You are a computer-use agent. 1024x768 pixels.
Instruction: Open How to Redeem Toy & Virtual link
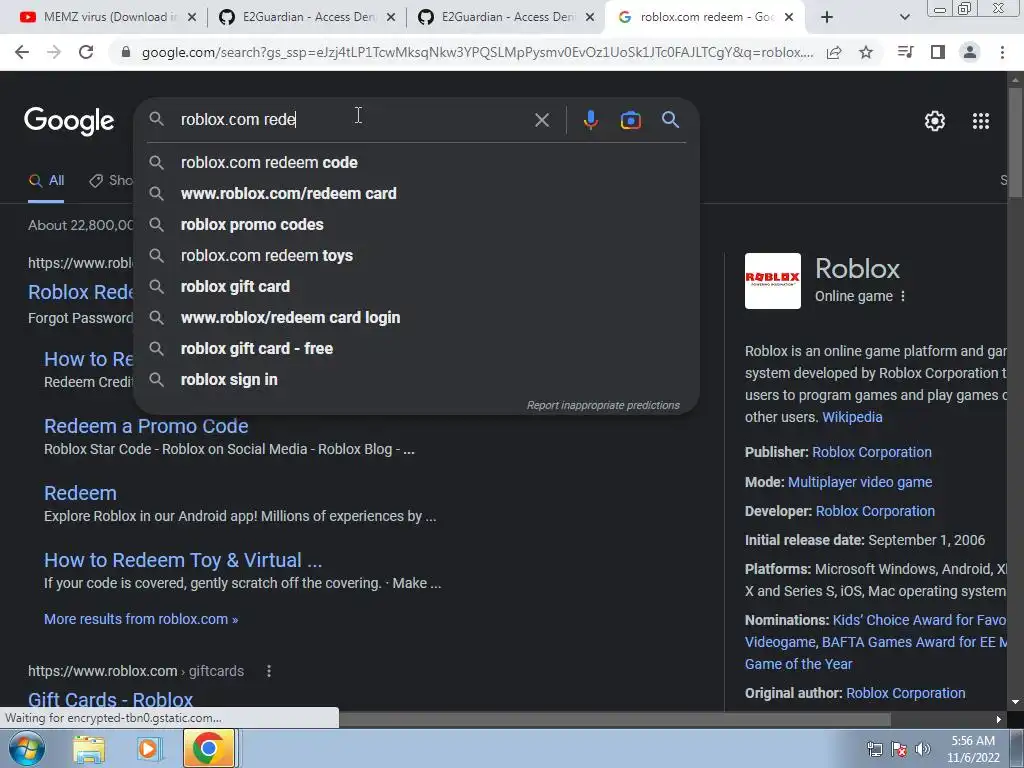183,560
